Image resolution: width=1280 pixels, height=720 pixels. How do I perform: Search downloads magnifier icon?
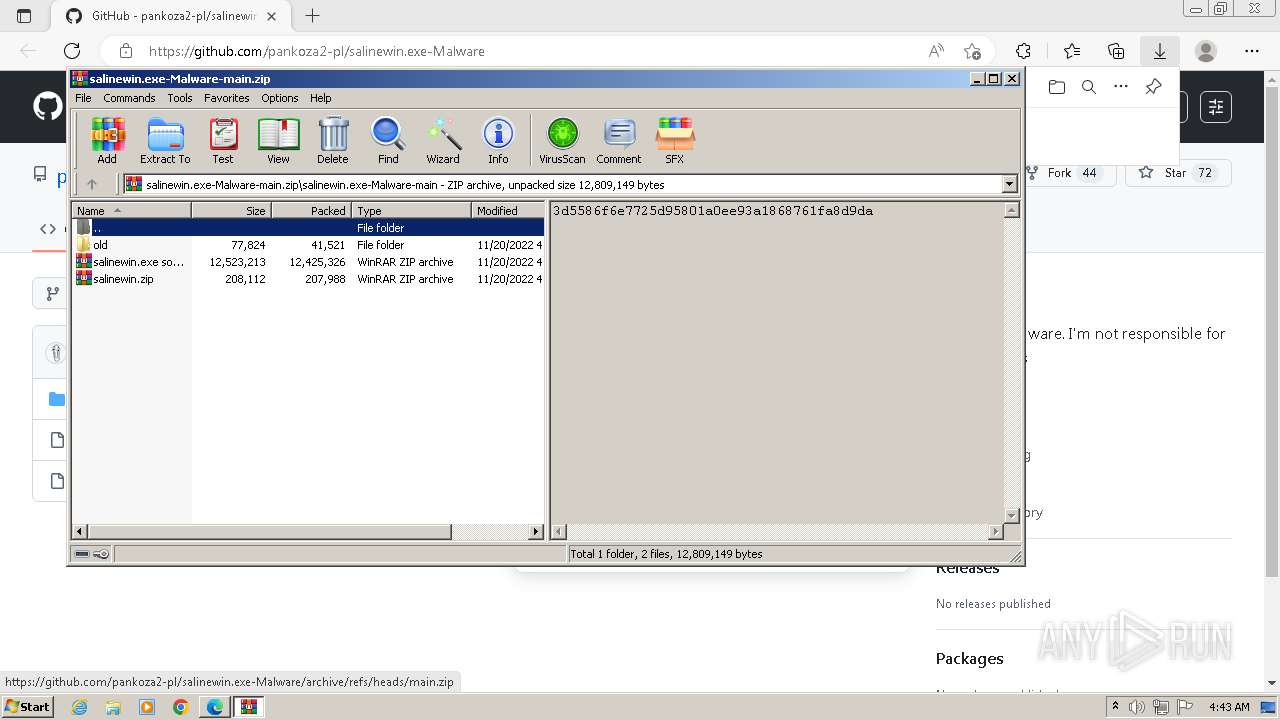click(x=1089, y=87)
